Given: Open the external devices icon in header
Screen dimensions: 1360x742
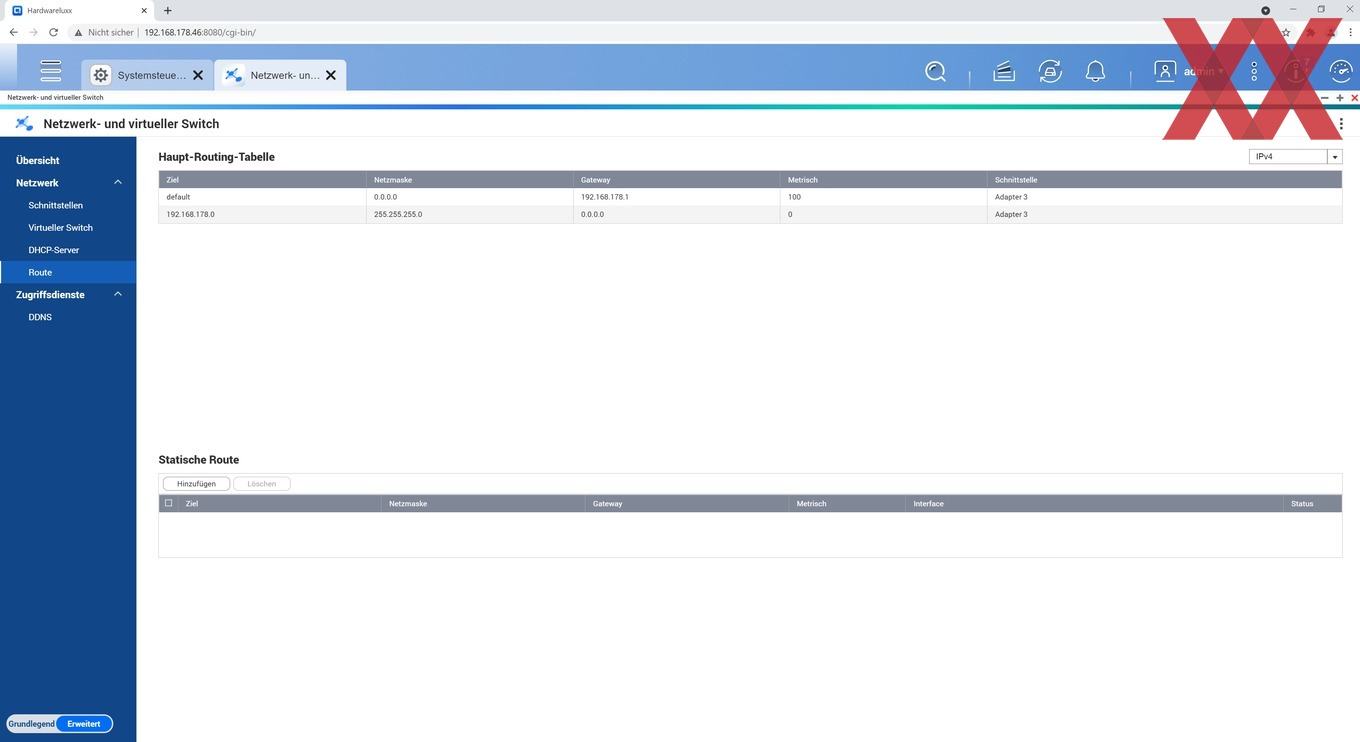Looking at the screenshot, I should click(x=1050, y=72).
